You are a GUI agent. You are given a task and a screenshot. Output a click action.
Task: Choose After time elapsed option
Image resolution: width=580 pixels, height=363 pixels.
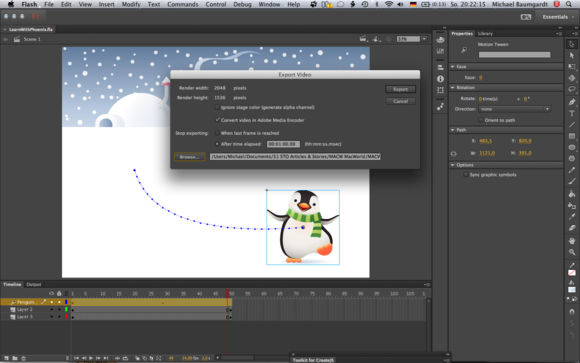[217, 144]
